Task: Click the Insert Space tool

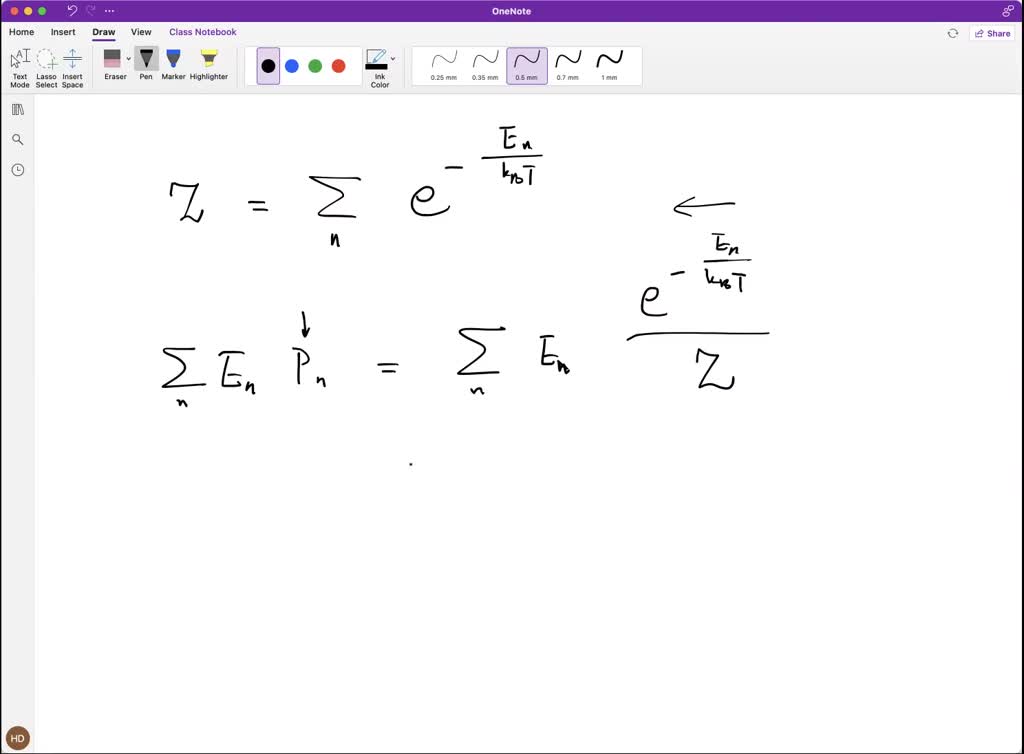Action: (72, 66)
